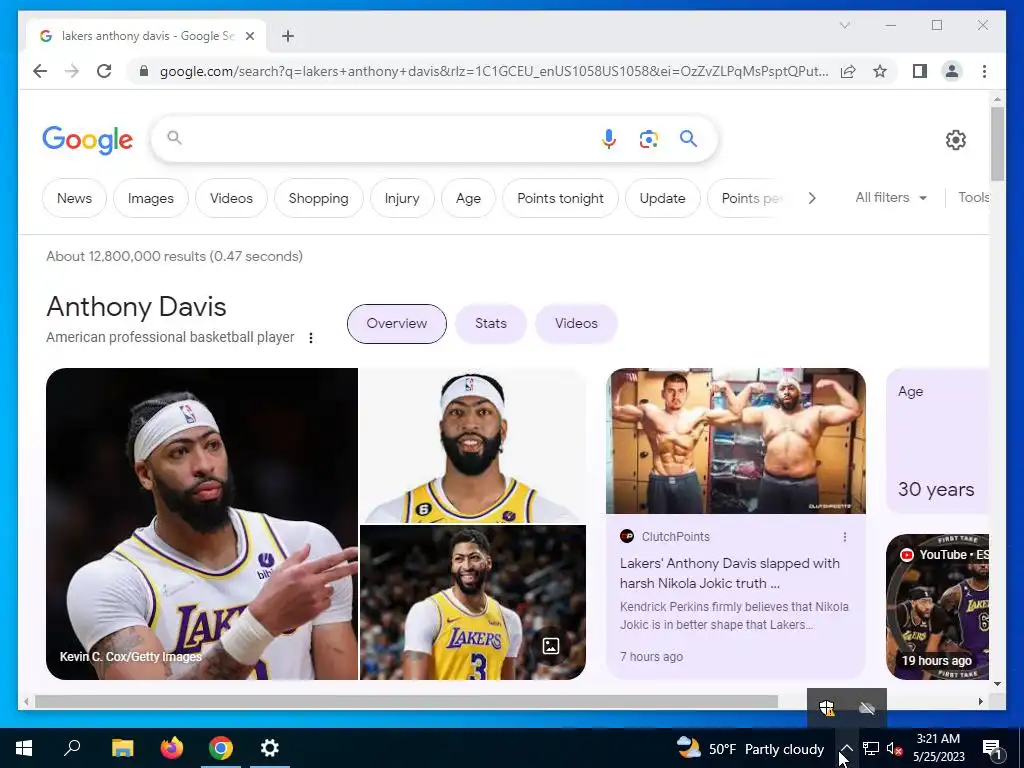Click the horizontal page scrollbar
1024x768 pixels.
(x=406, y=701)
